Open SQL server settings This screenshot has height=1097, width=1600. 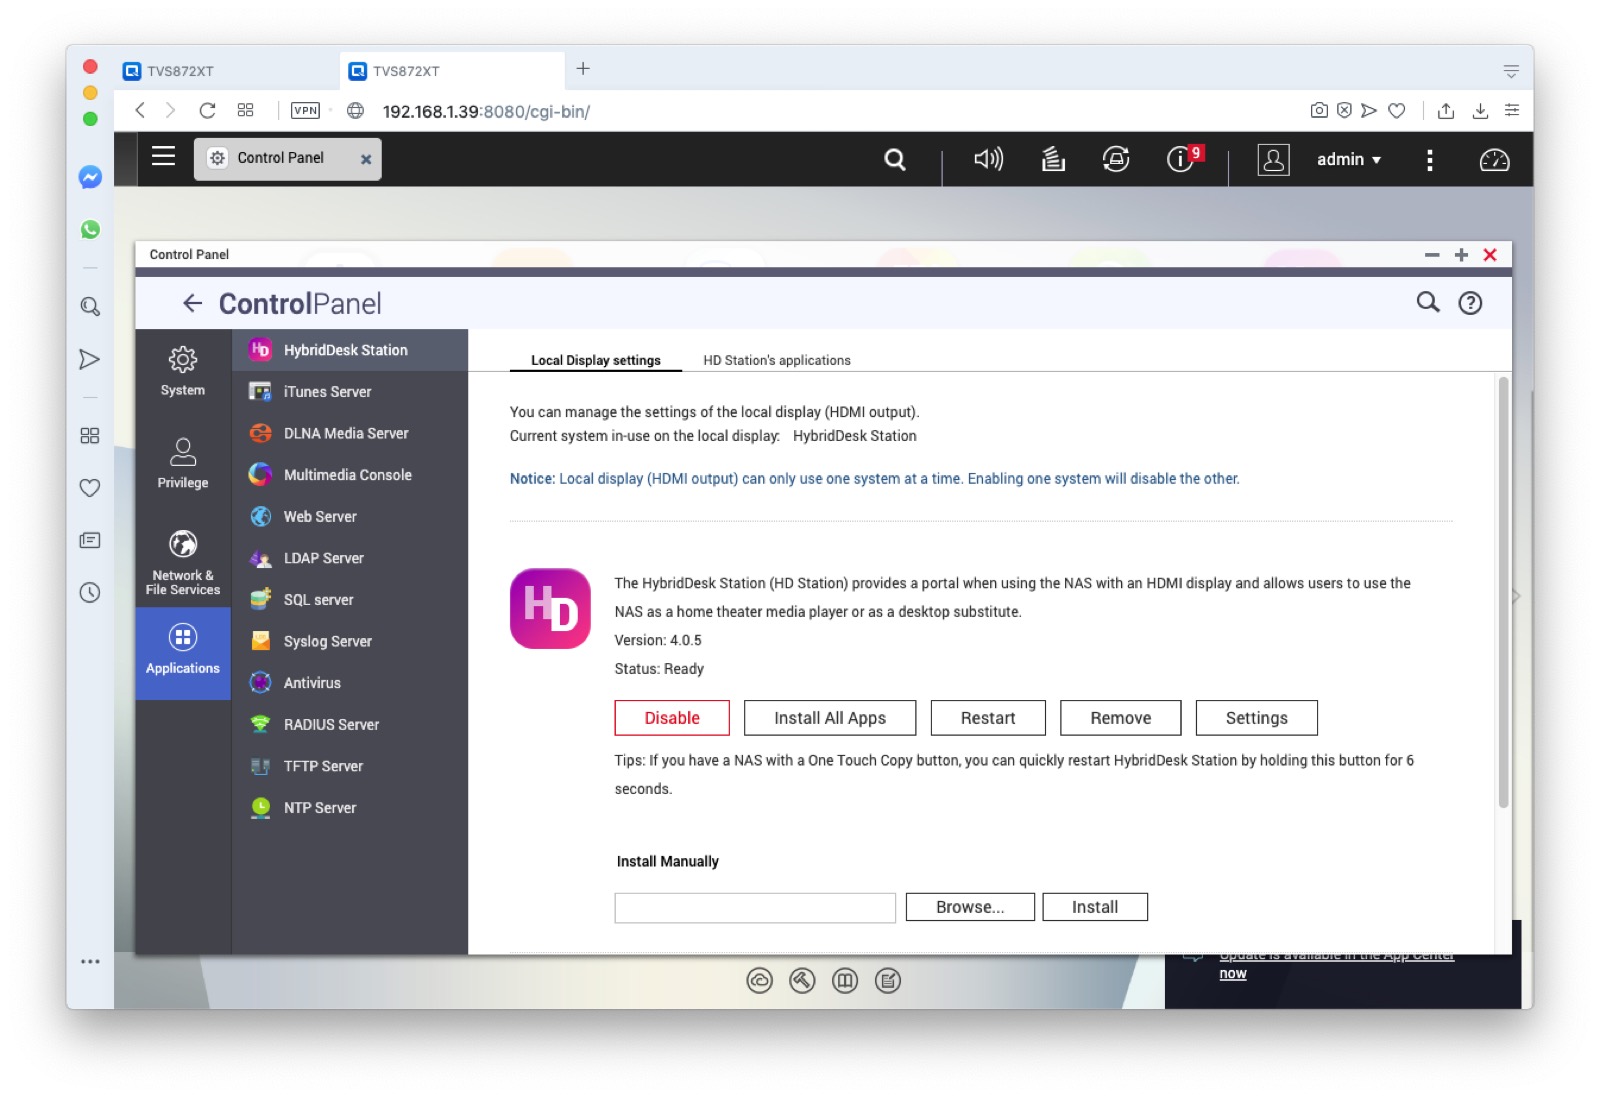pyautogui.click(x=350, y=600)
